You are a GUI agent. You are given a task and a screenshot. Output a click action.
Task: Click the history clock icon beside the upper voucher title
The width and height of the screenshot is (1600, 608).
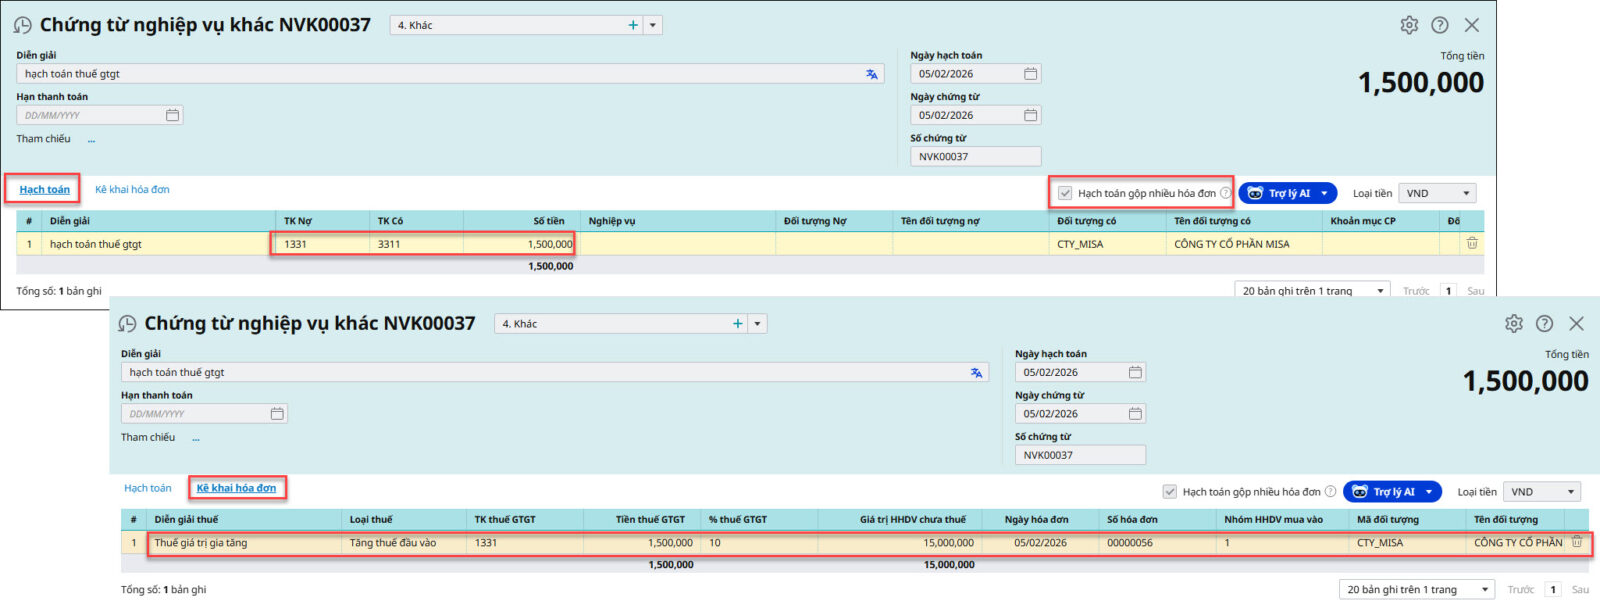click(x=22, y=25)
